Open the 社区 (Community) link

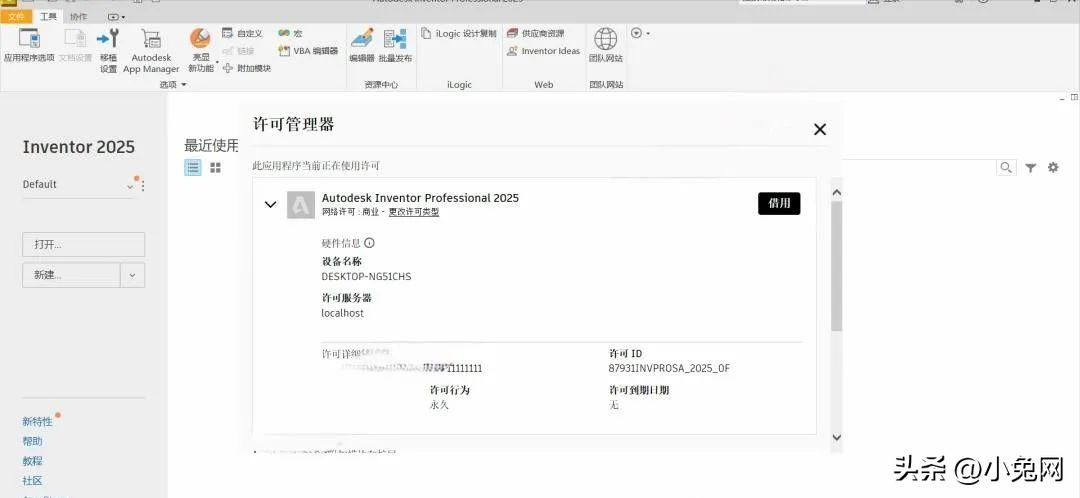[x=32, y=481]
